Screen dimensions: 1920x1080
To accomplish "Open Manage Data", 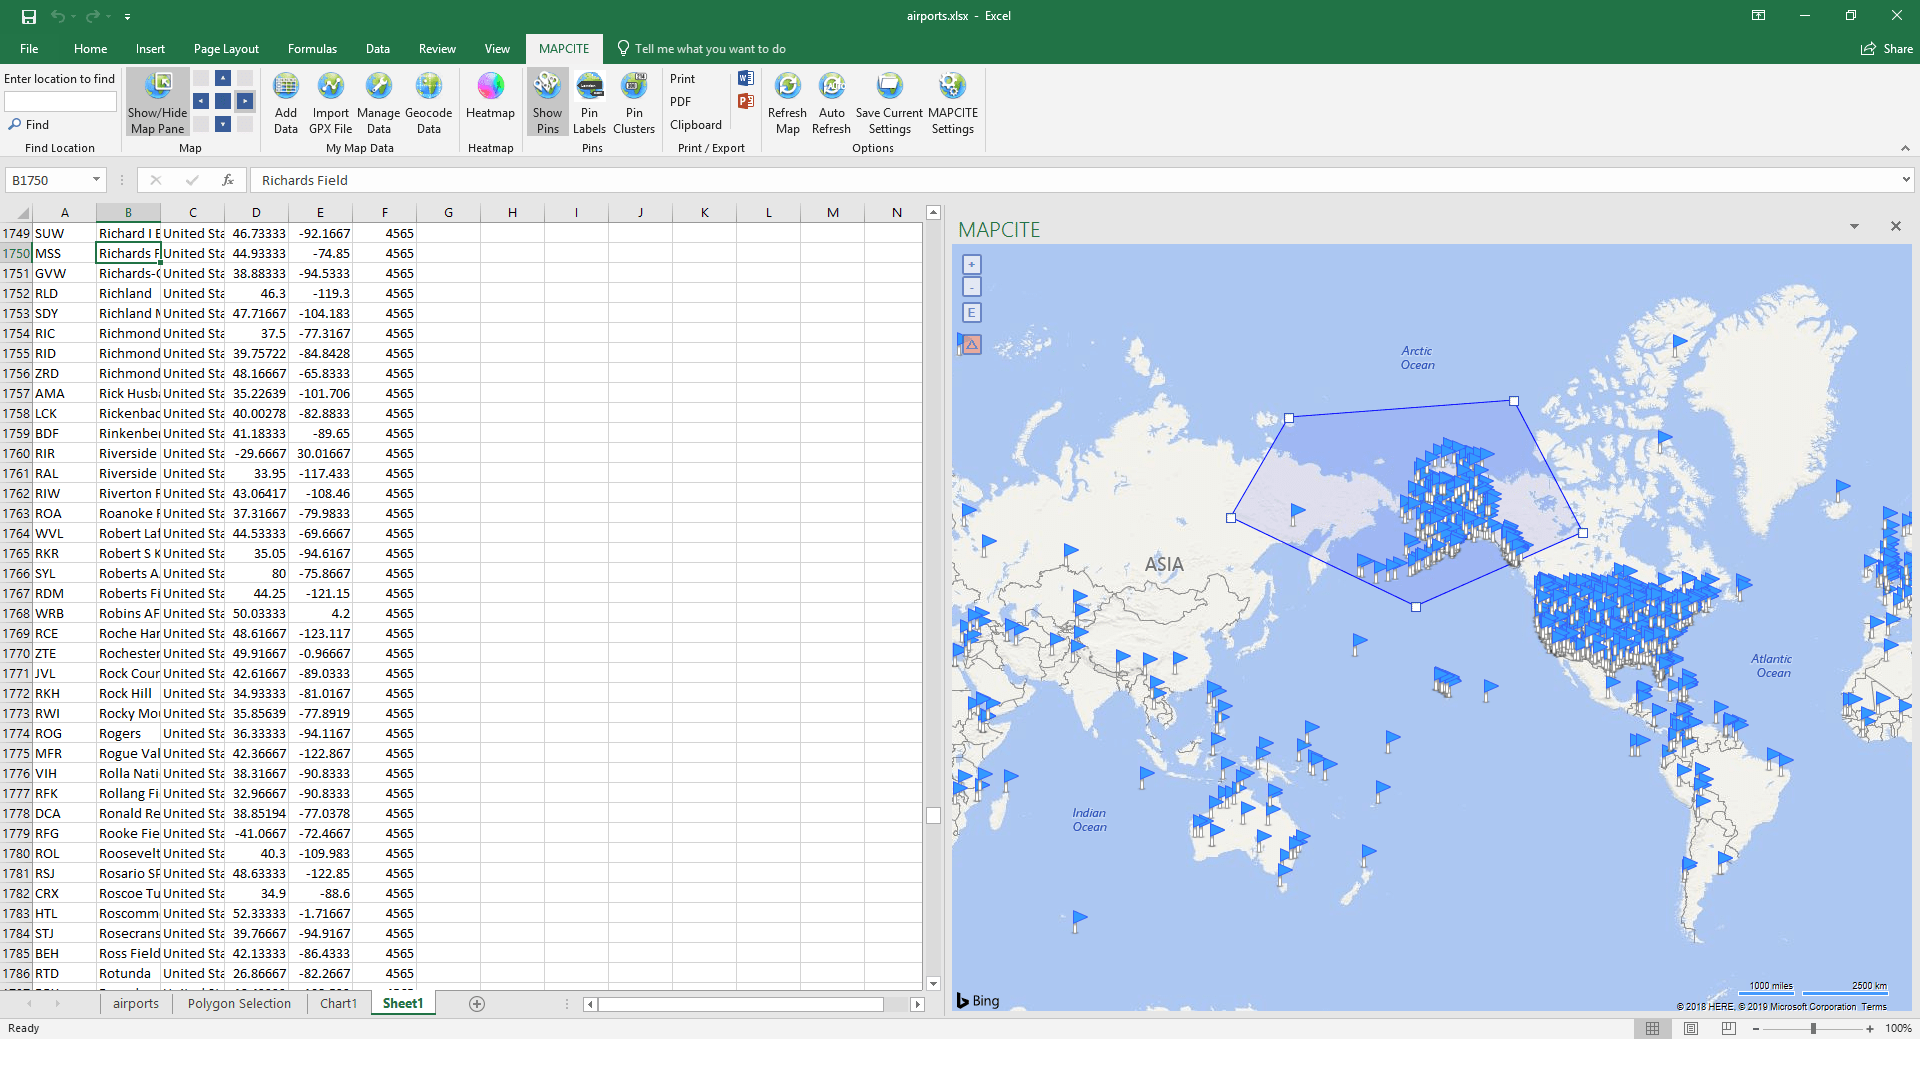I will 378,102.
